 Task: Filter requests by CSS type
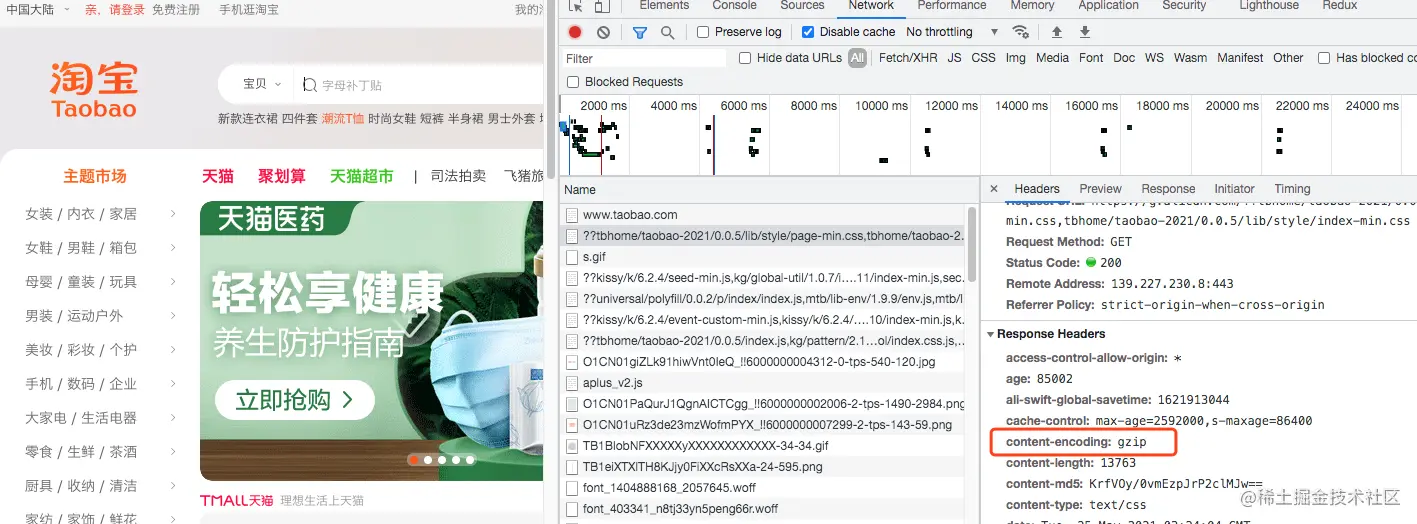[983, 58]
